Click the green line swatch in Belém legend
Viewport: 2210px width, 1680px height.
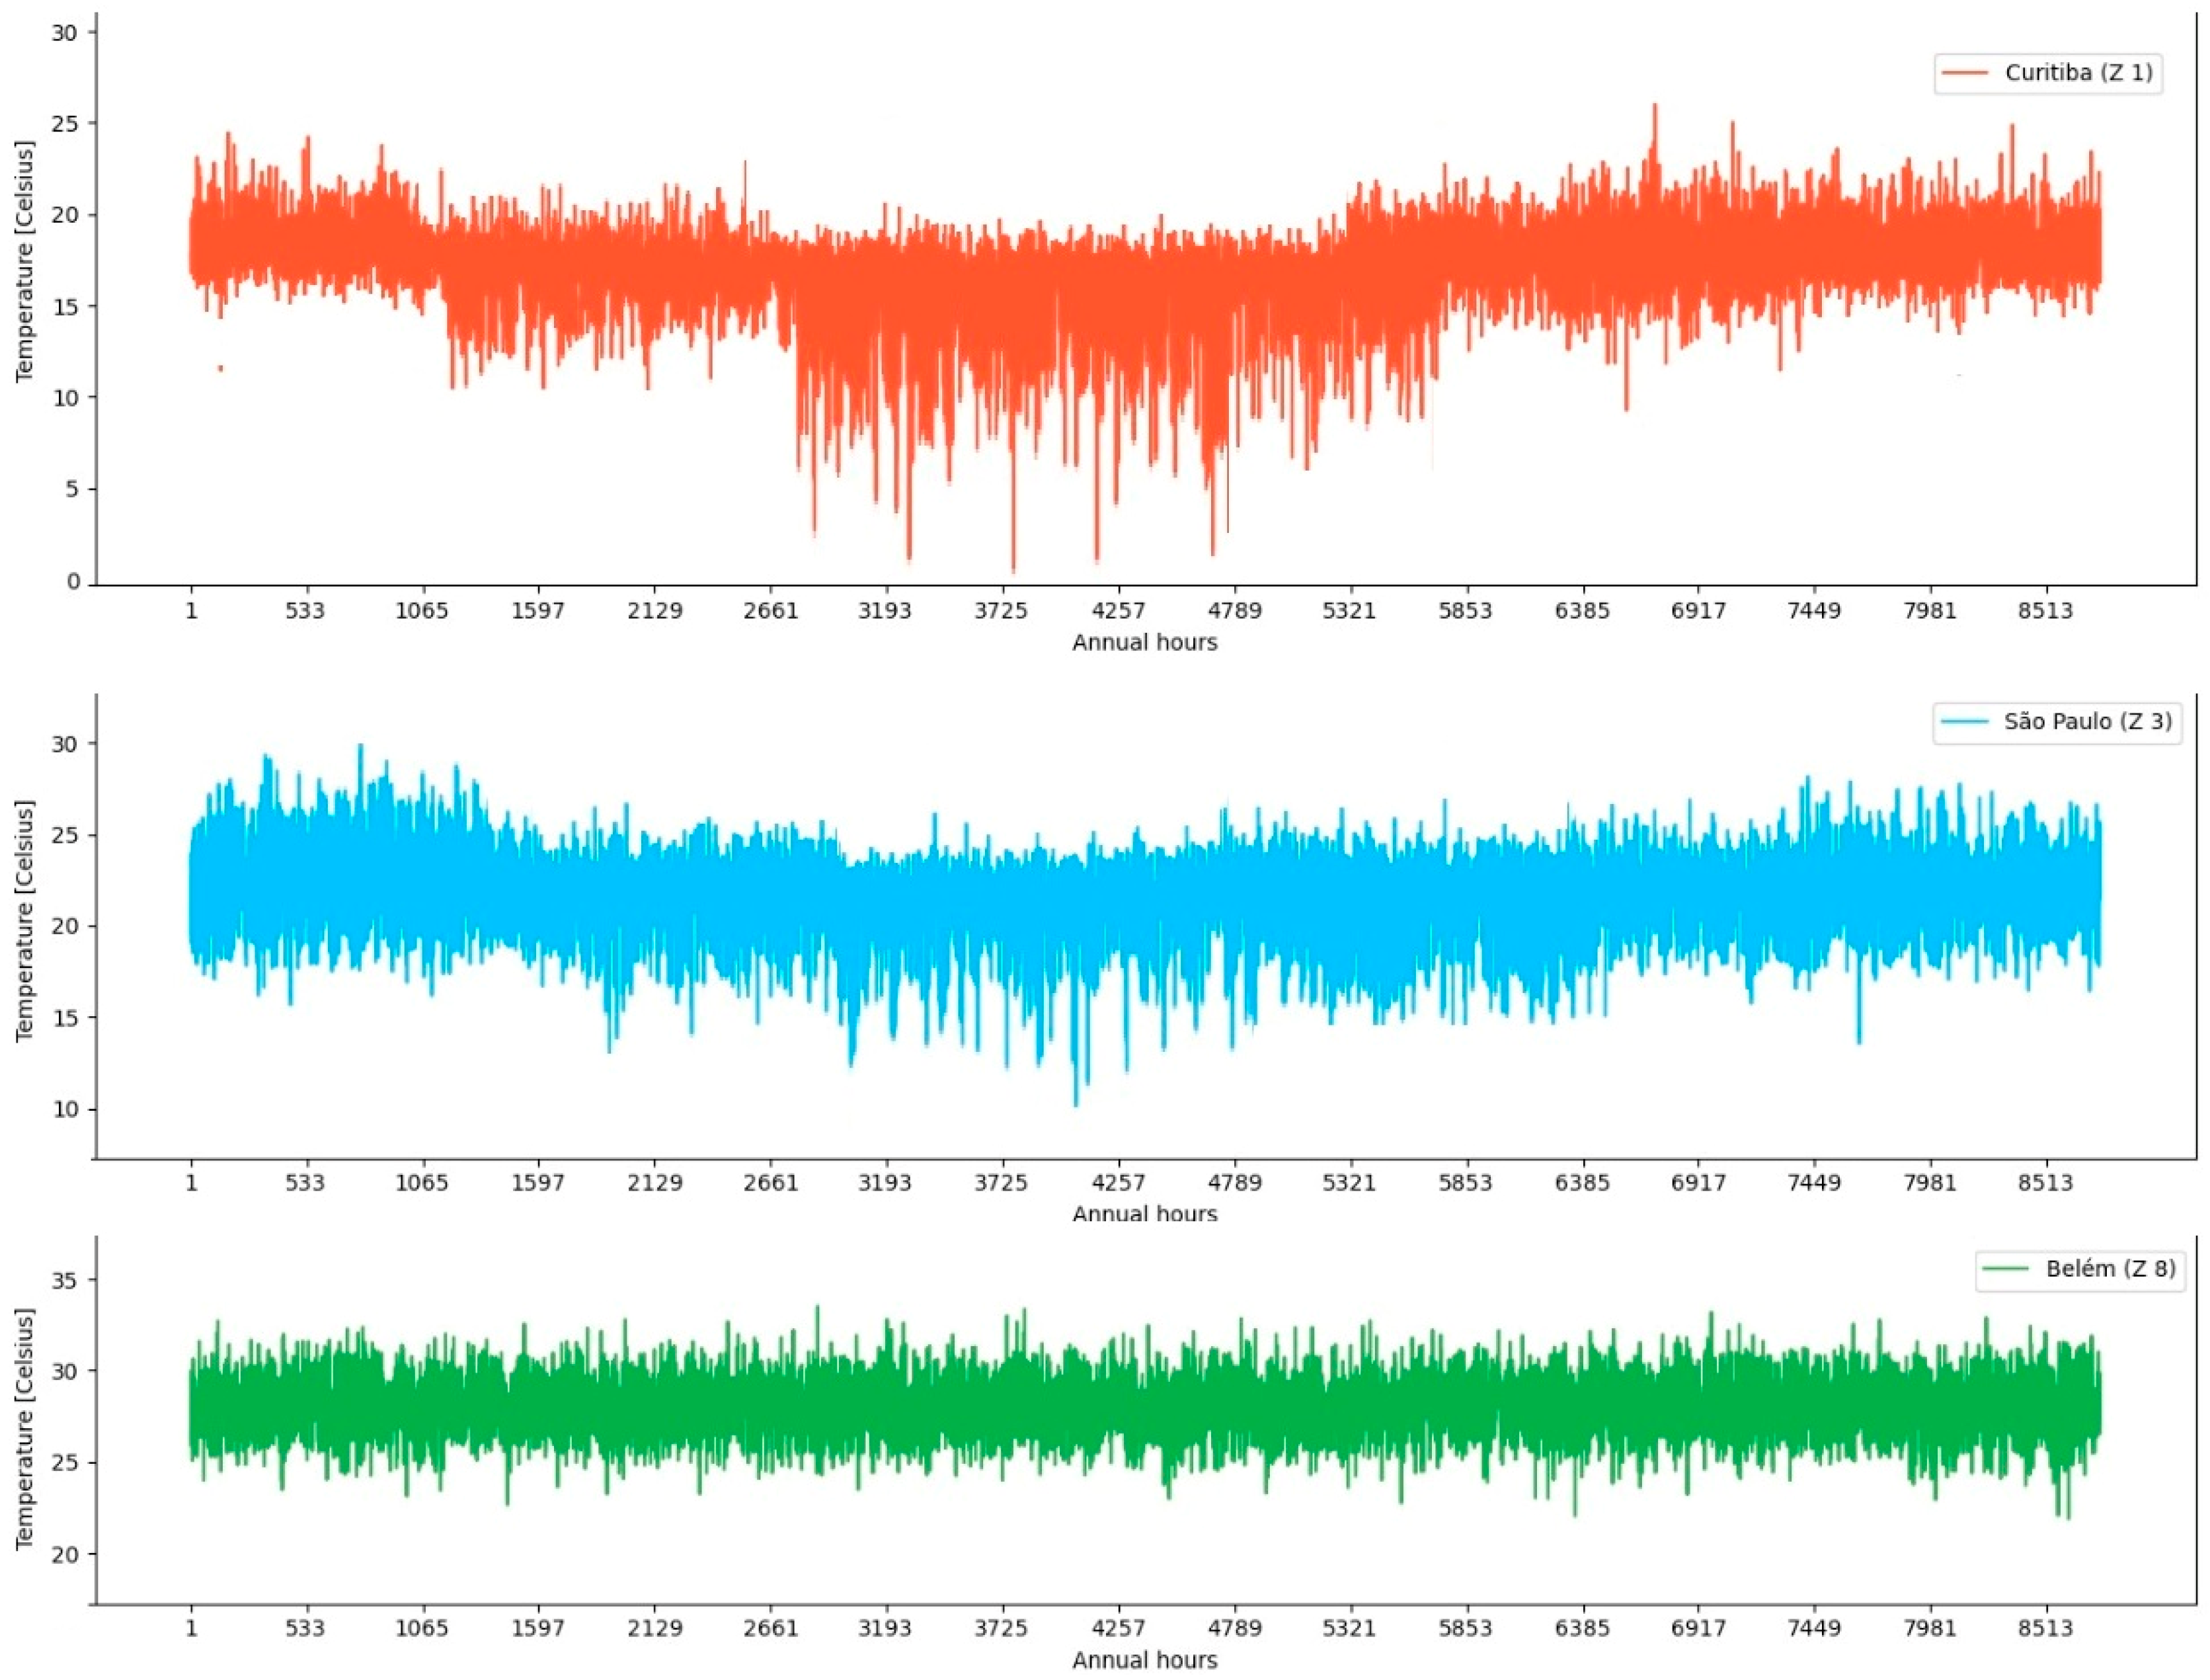point(2005,1268)
